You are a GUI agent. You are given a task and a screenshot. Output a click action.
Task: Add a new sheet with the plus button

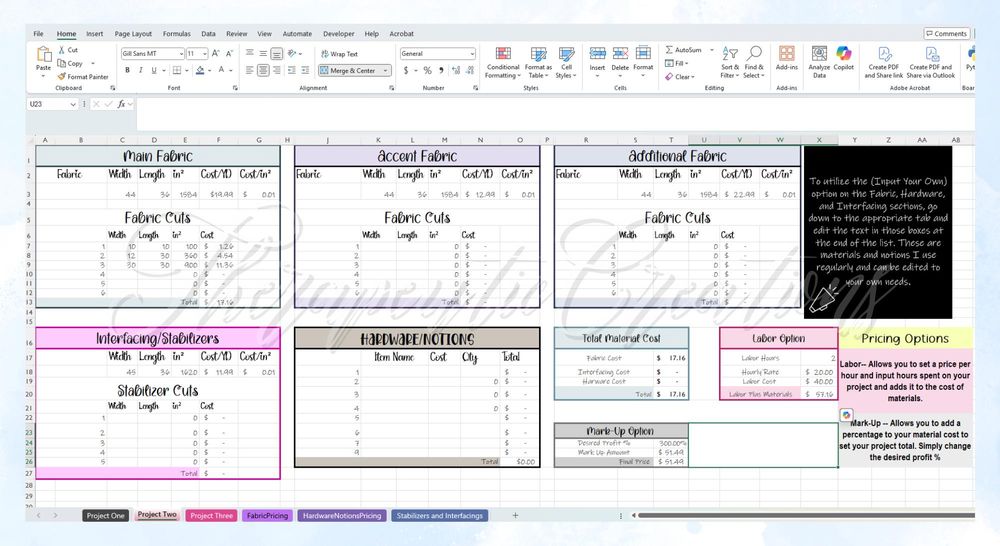coord(515,515)
